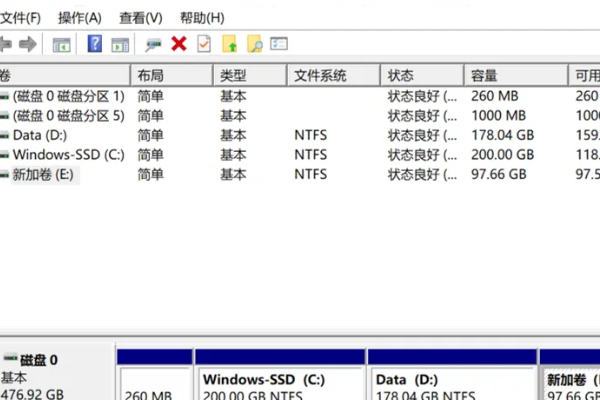600x400 pixels.
Task: Open the 帮助(H) menu
Action: click(201, 18)
